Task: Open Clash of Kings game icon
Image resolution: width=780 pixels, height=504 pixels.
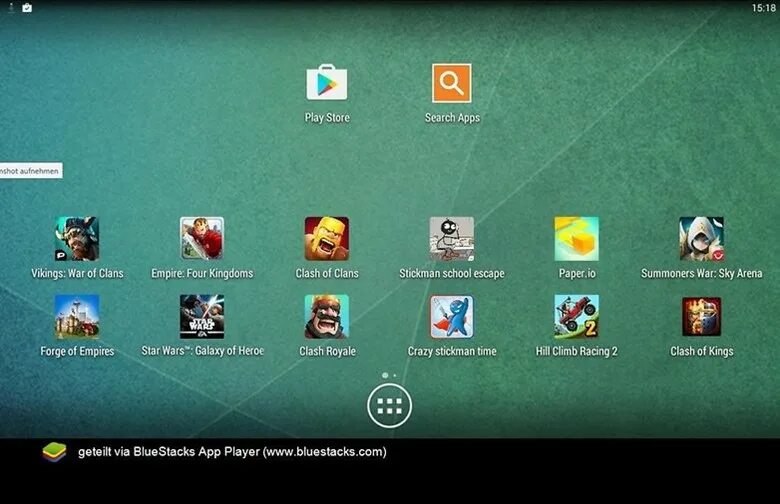Action: tap(701, 316)
